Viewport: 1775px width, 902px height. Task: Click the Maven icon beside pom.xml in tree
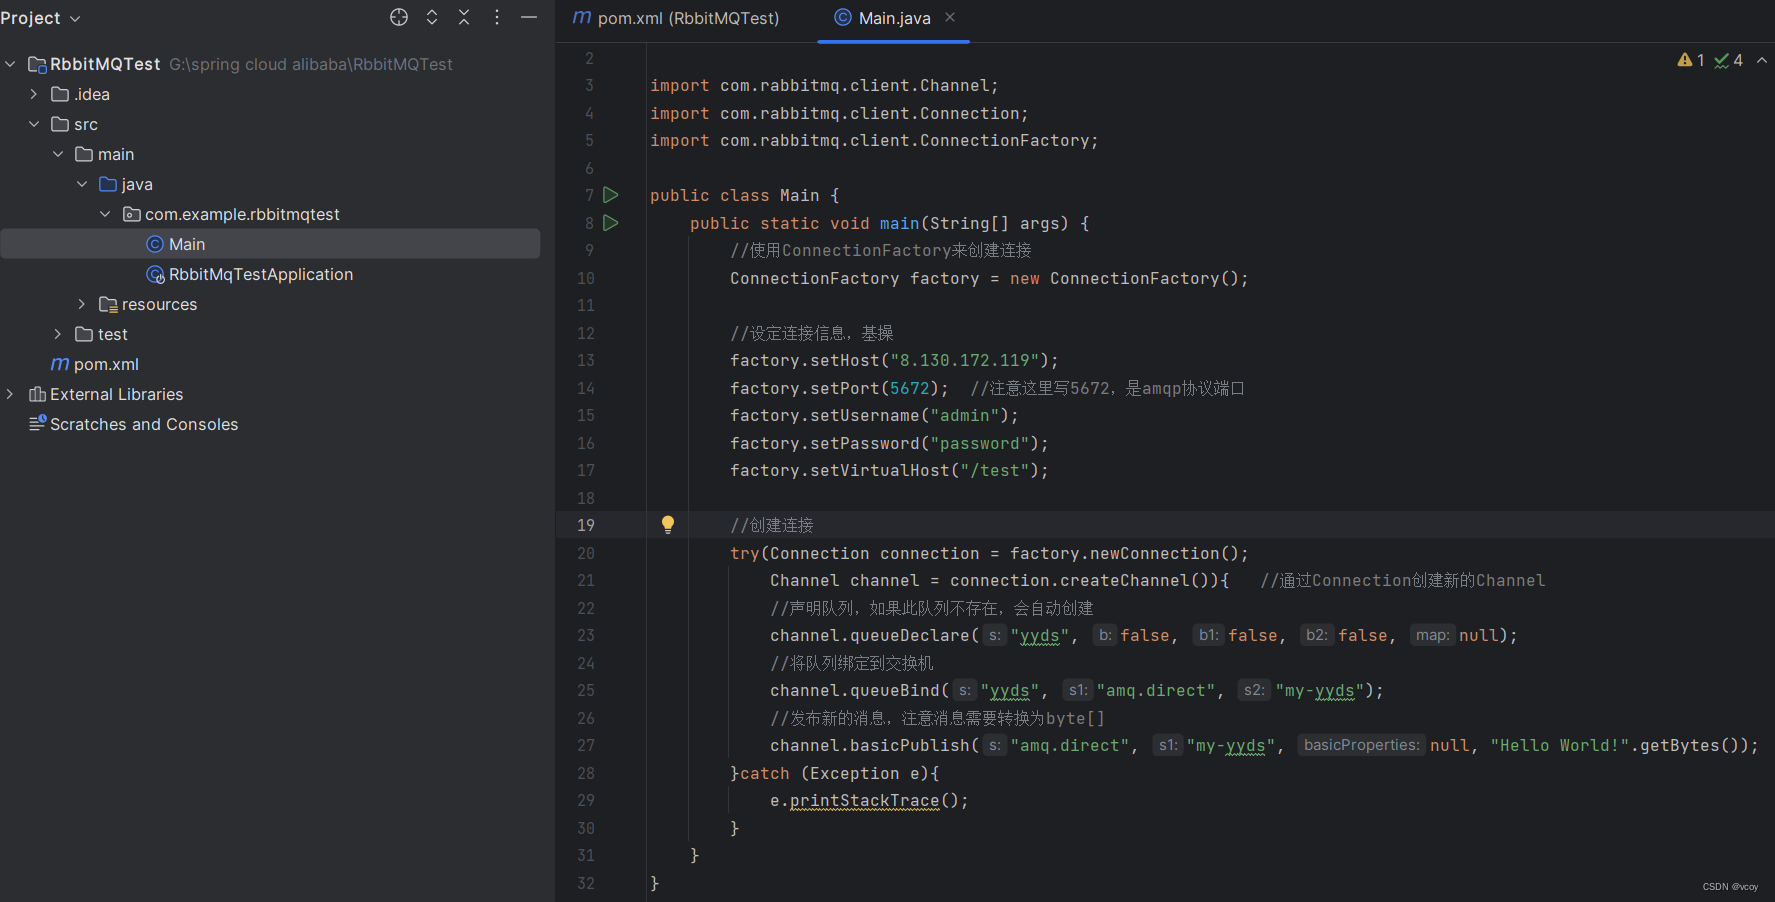tap(60, 364)
